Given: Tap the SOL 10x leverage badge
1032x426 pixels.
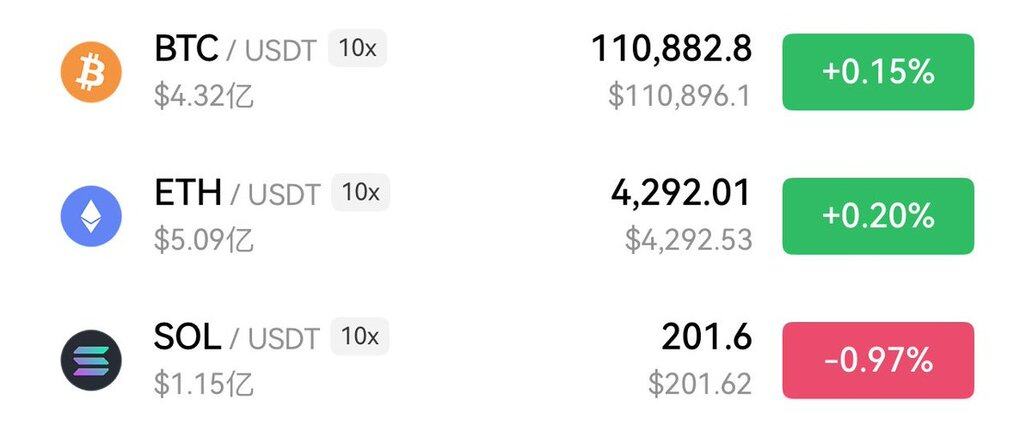Looking at the screenshot, I should click(359, 336).
